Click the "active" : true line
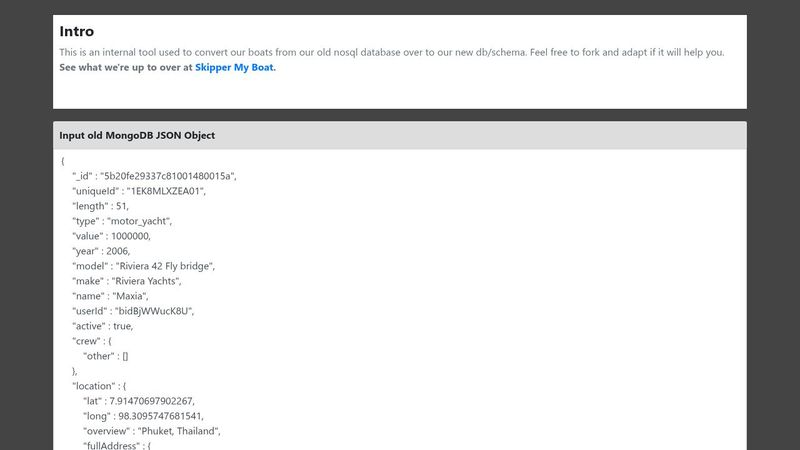 click(102, 326)
